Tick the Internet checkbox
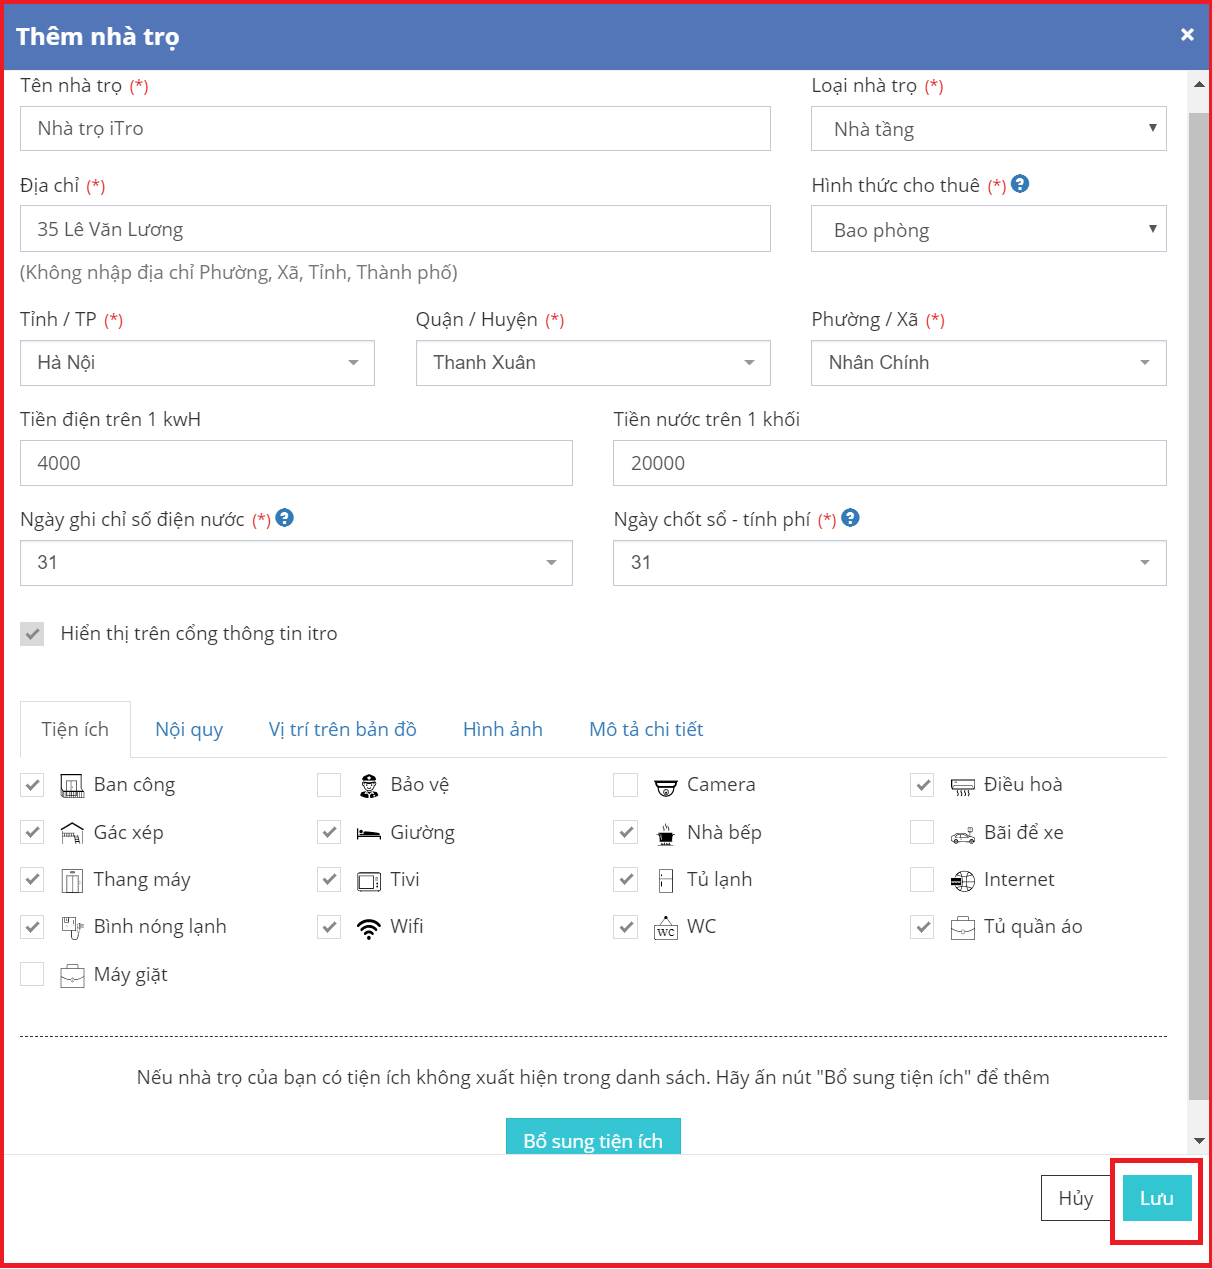Screen dimensions: 1212x1269 [x=922, y=880]
